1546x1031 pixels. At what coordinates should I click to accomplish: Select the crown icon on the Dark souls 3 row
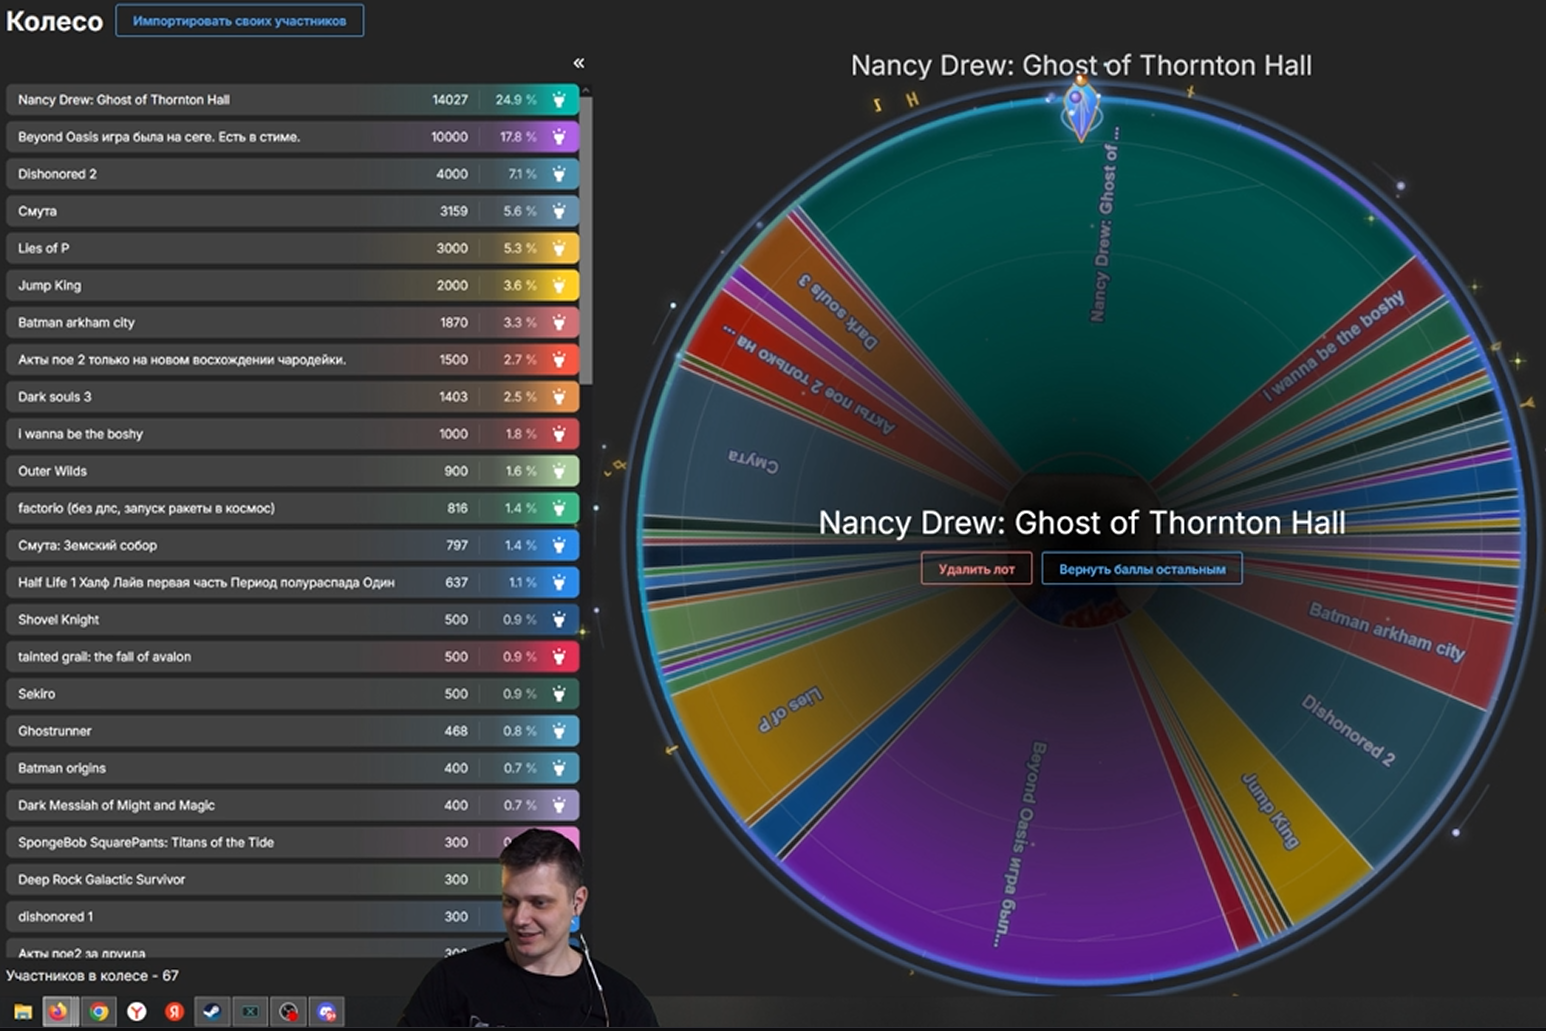[559, 397]
